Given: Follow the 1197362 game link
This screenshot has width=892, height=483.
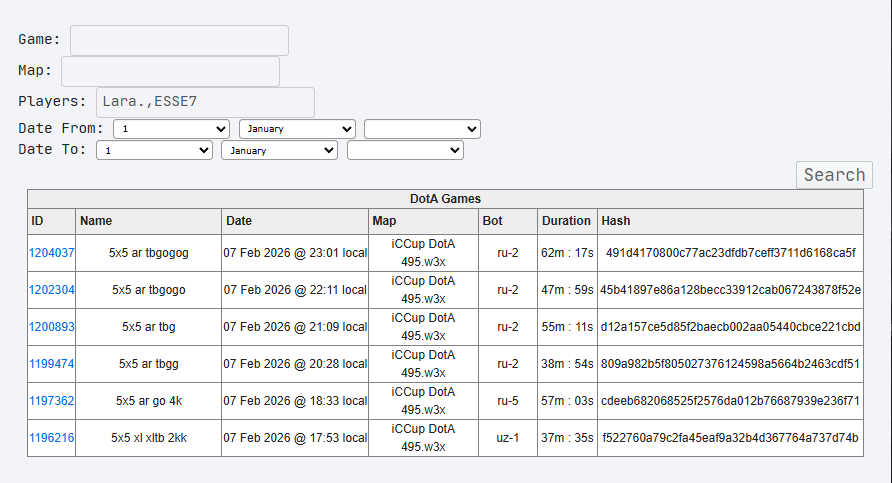Looking at the screenshot, I should (x=52, y=401).
